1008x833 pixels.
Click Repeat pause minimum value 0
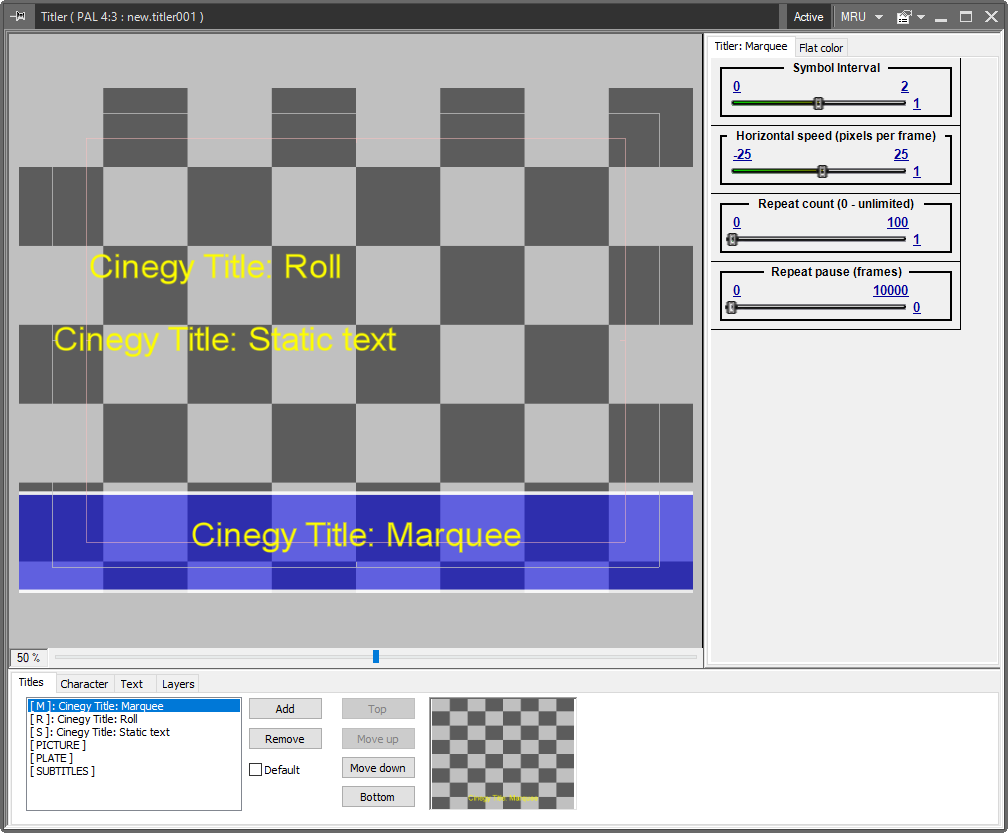click(737, 291)
